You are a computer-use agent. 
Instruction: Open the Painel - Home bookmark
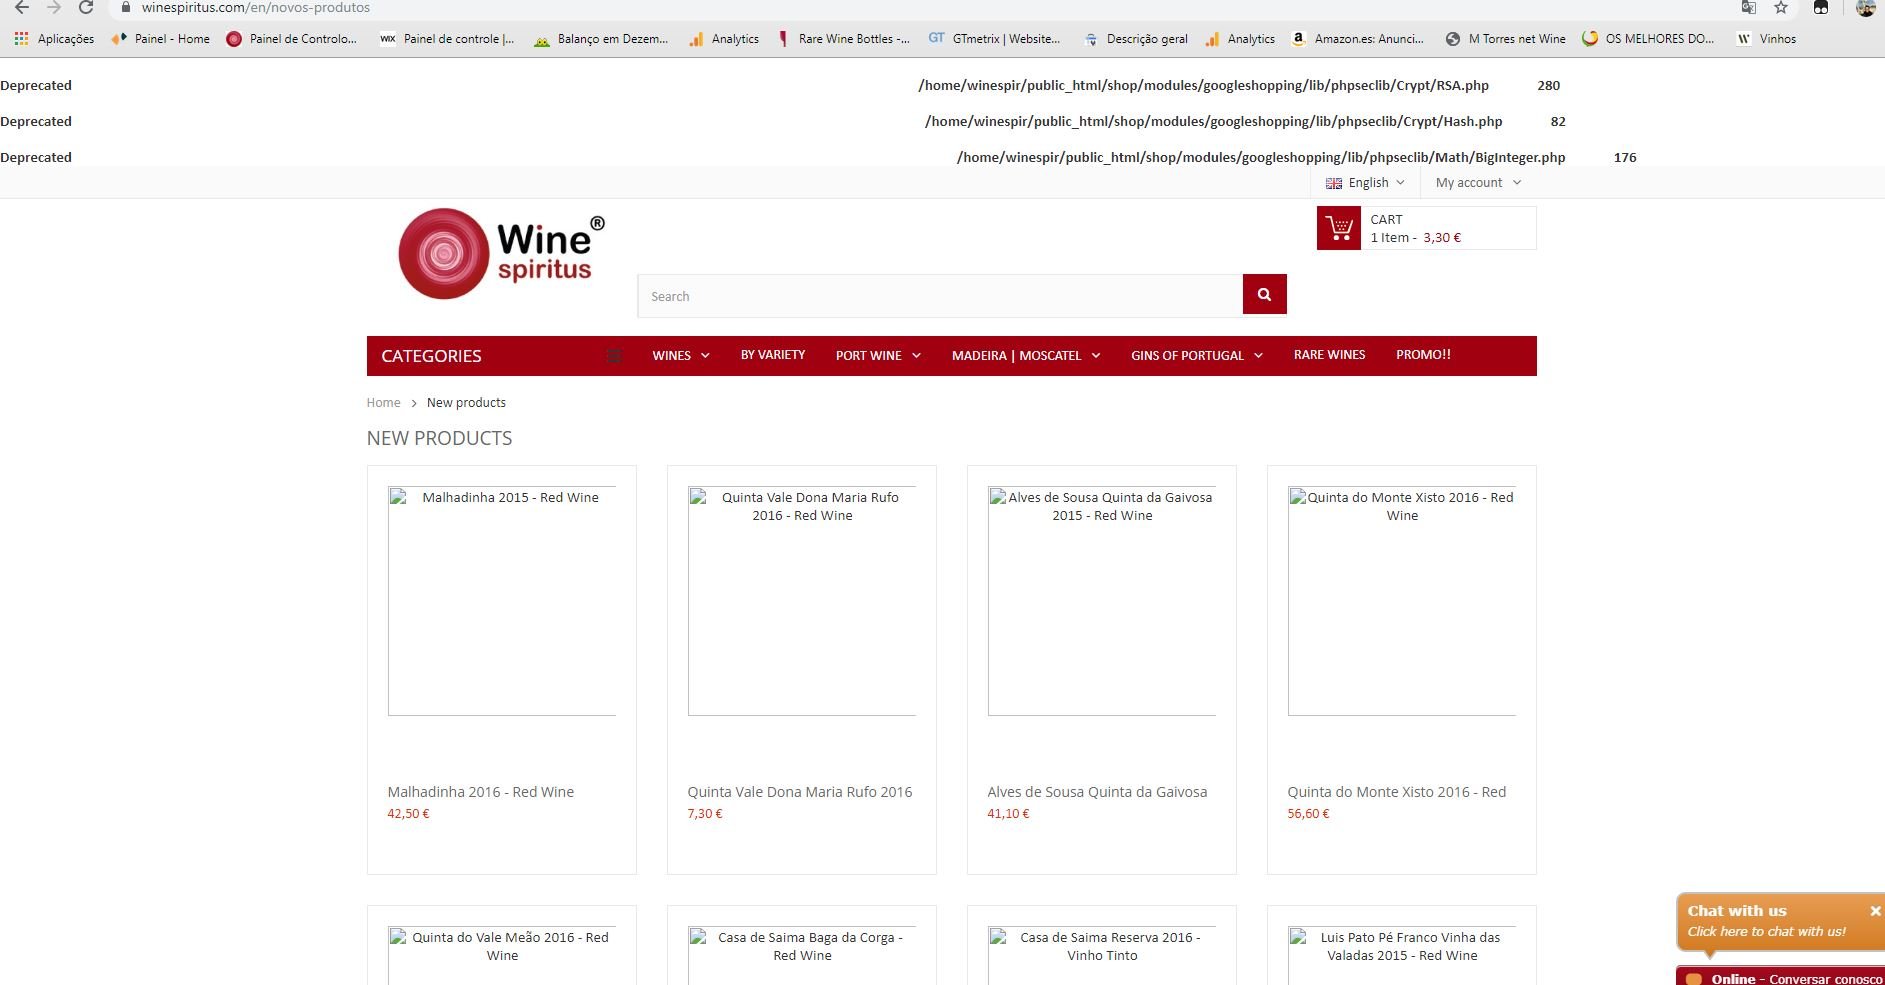point(160,39)
